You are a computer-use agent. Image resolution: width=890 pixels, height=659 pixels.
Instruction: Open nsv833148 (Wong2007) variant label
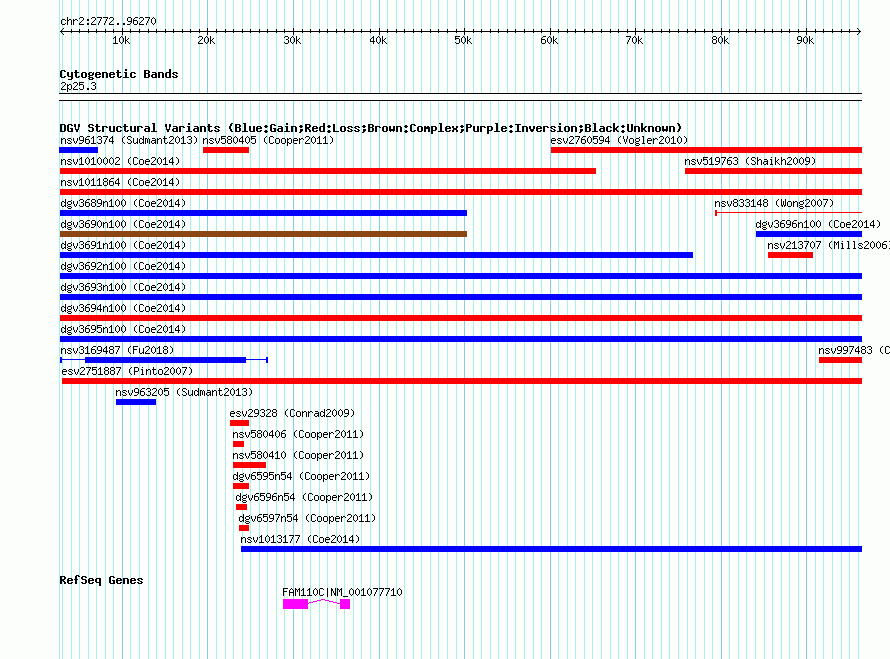(774, 203)
